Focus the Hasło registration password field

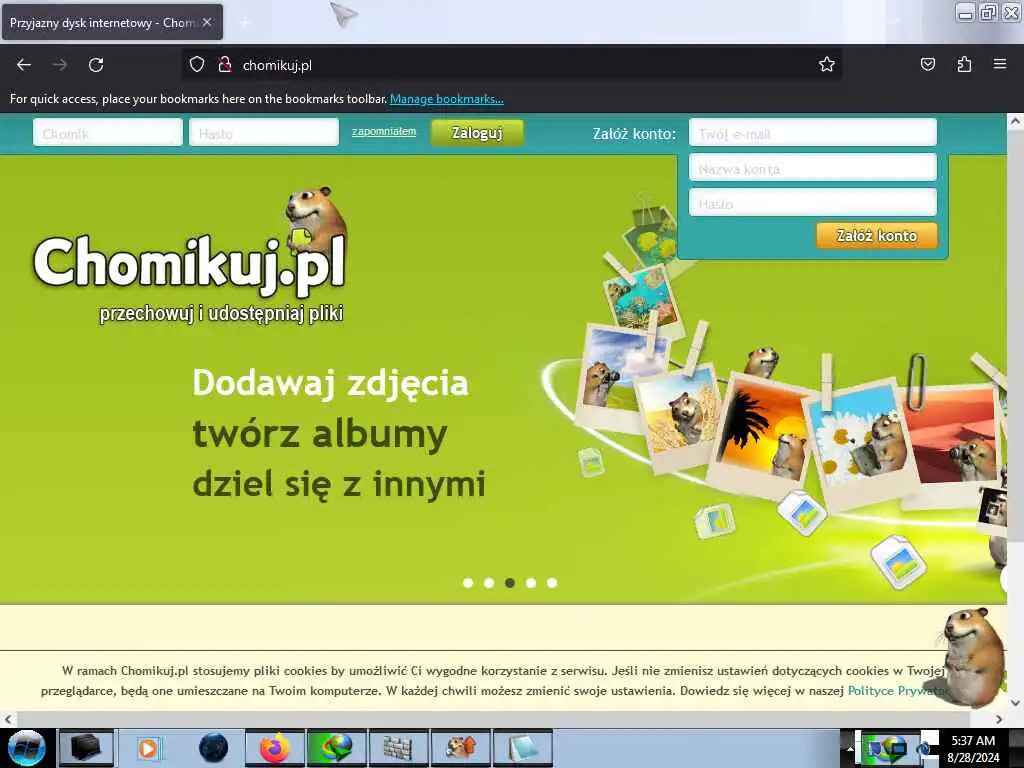click(x=813, y=203)
